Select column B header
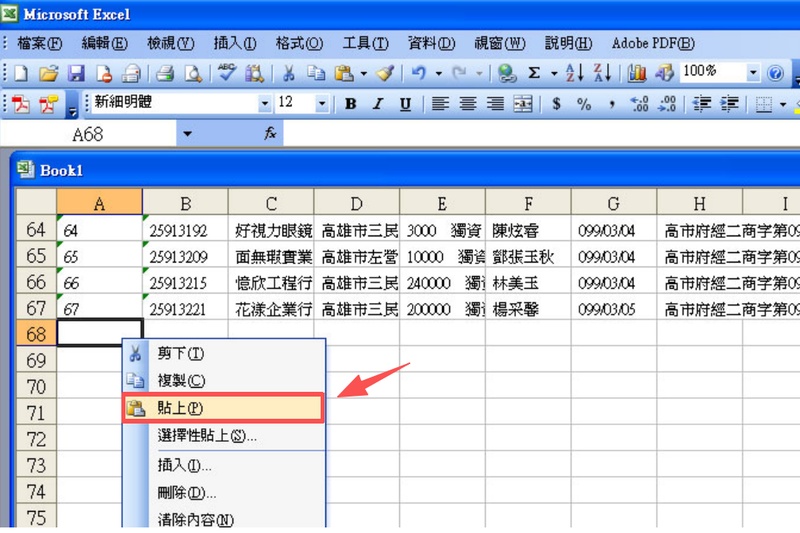 click(185, 202)
